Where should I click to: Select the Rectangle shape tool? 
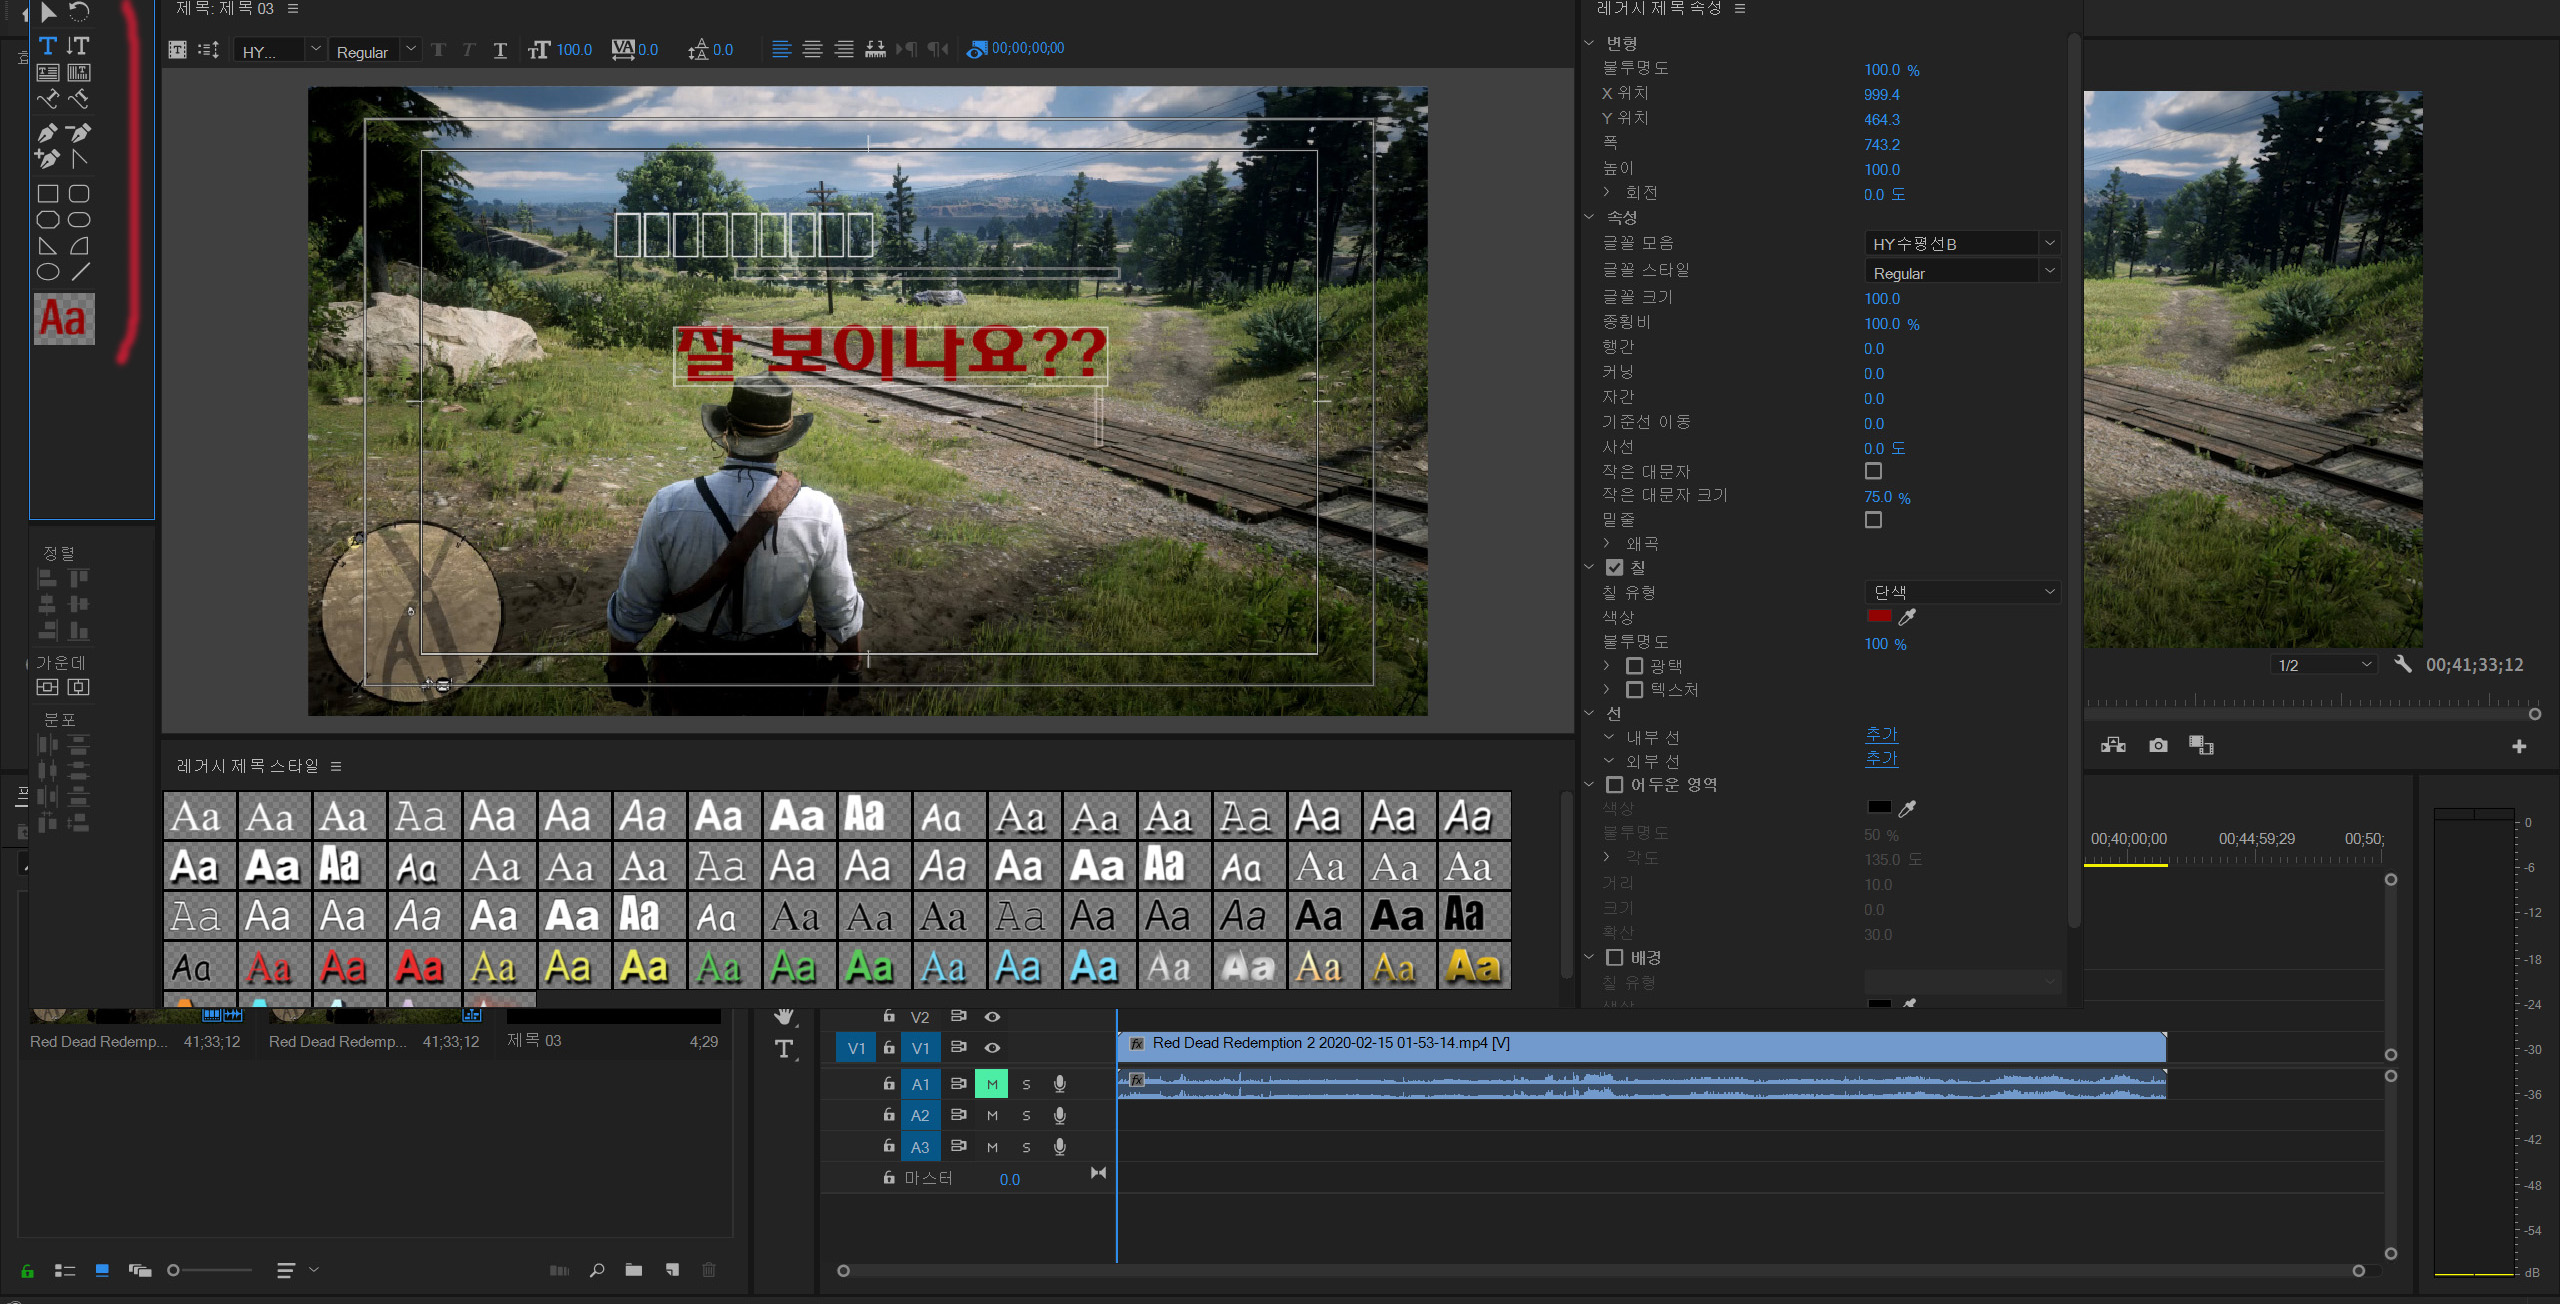coord(47,194)
